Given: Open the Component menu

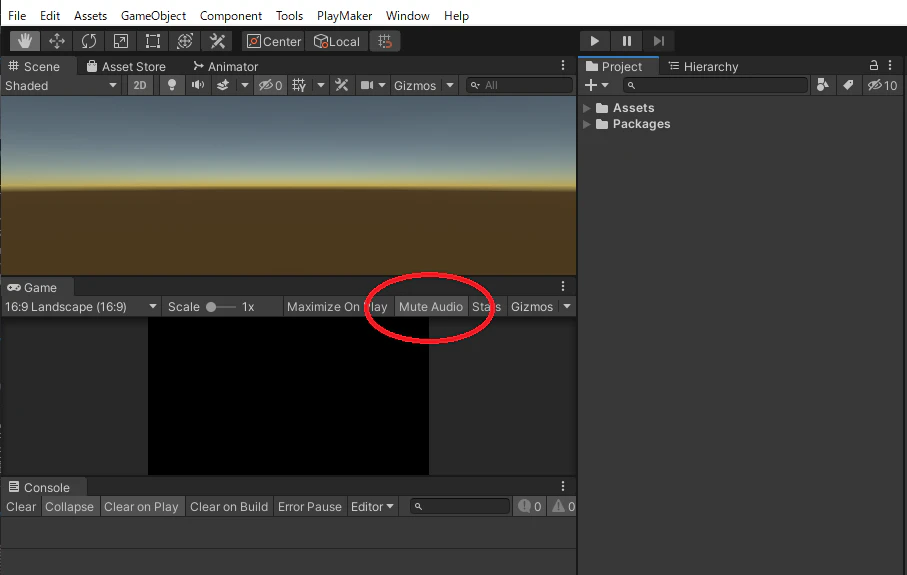Looking at the screenshot, I should (231, 16).
